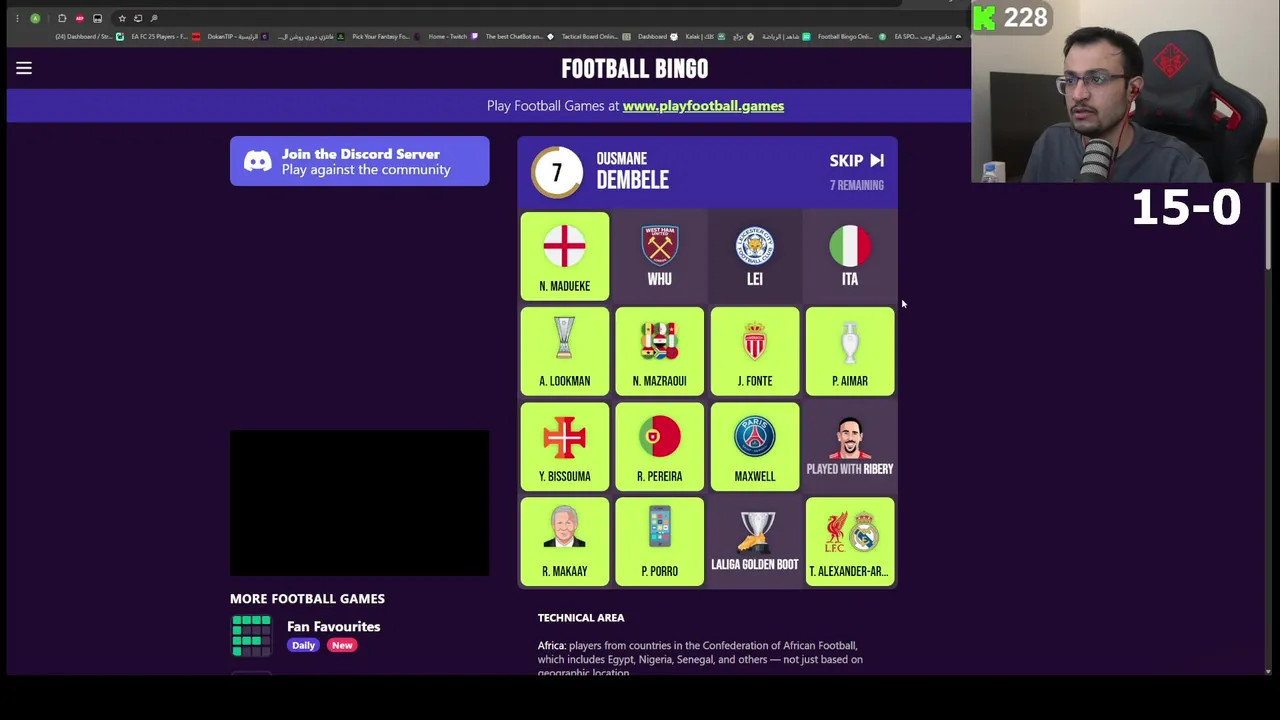
Task: Select the N. Madueke England flag tile
Action: coord(564,256)
